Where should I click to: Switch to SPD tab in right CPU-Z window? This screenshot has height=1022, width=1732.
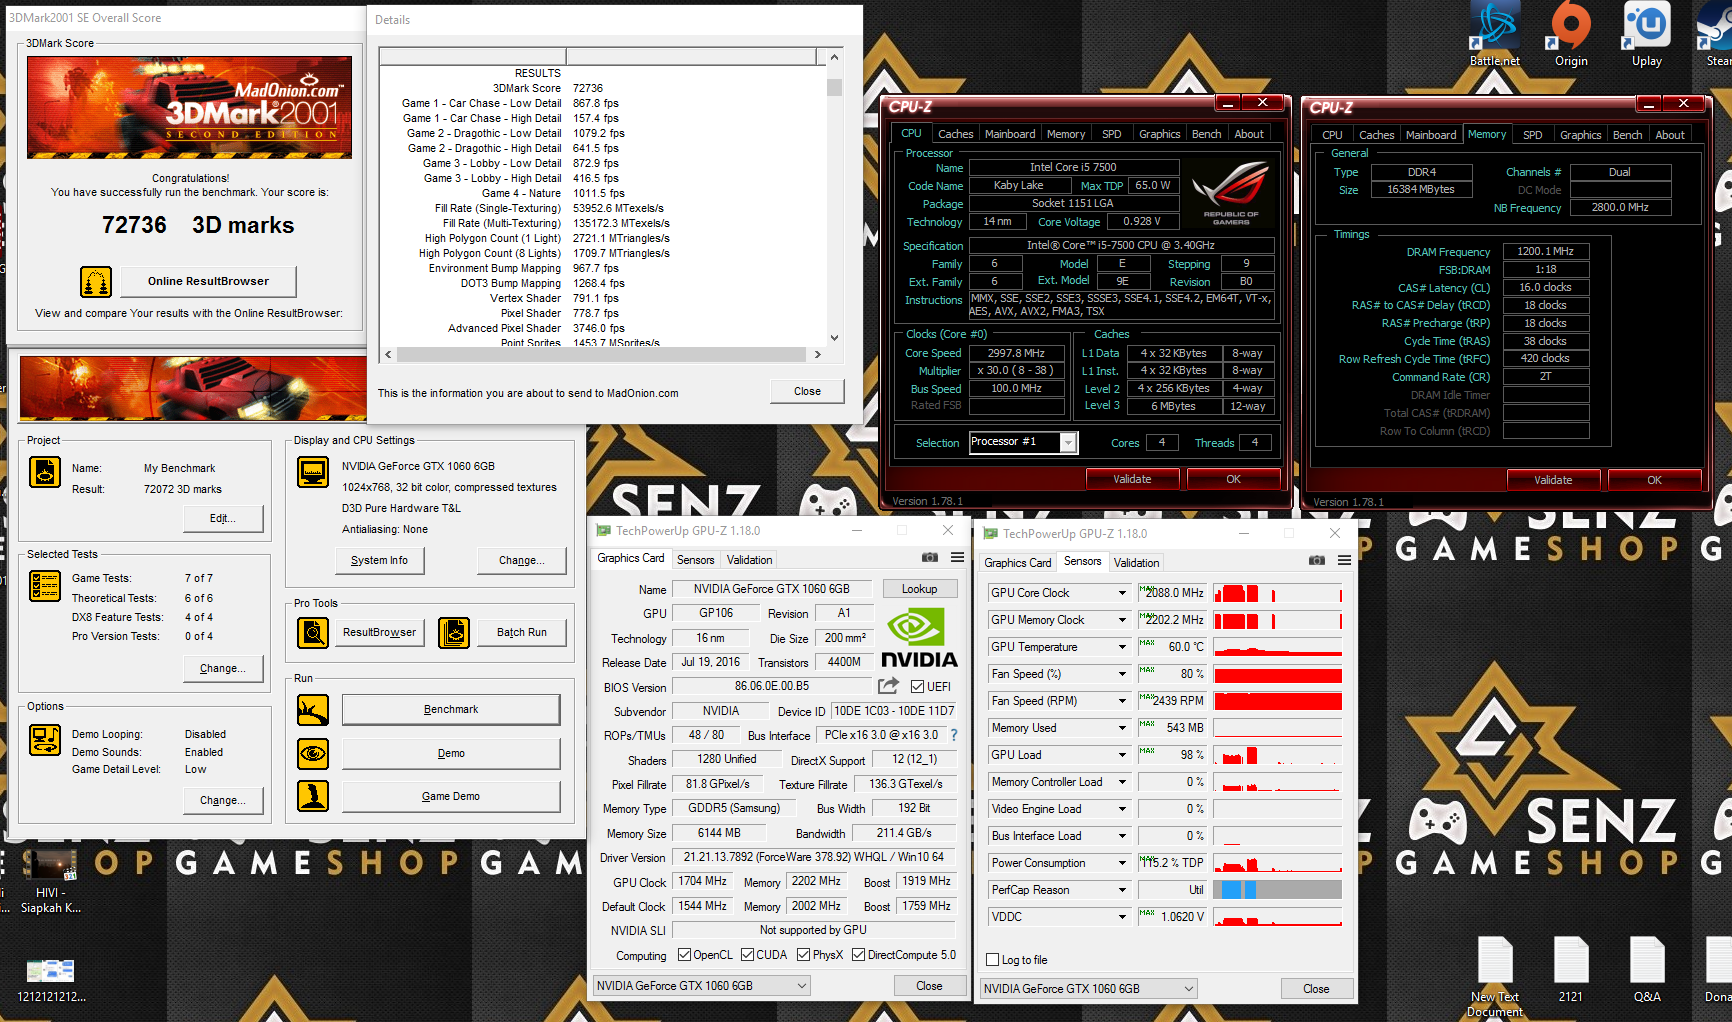click(x=1532, y=135)
